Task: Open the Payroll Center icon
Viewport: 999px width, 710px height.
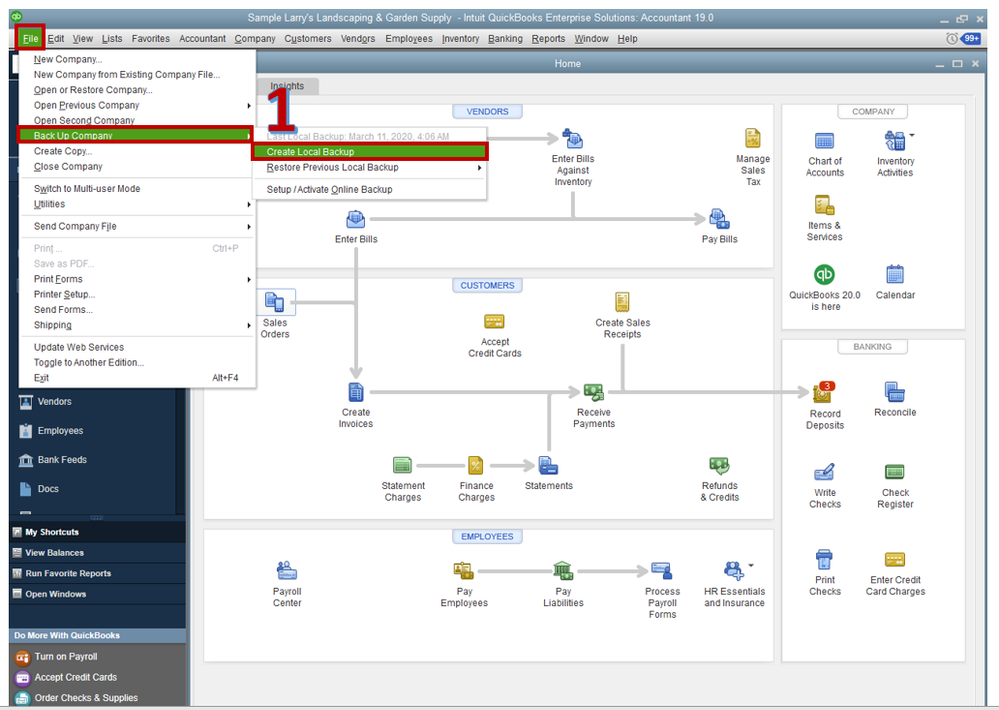Action: (x=287, y=571)
